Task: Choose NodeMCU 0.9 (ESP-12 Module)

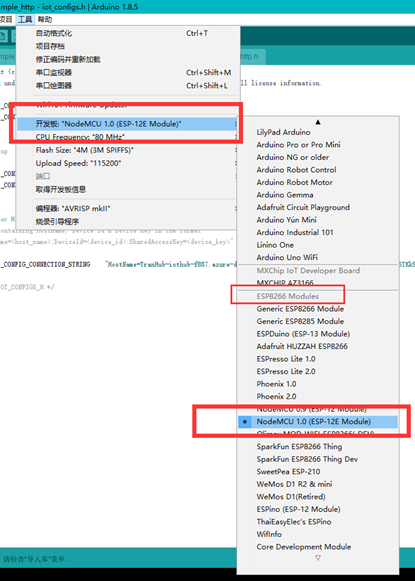Action: [x=318, y=409]
